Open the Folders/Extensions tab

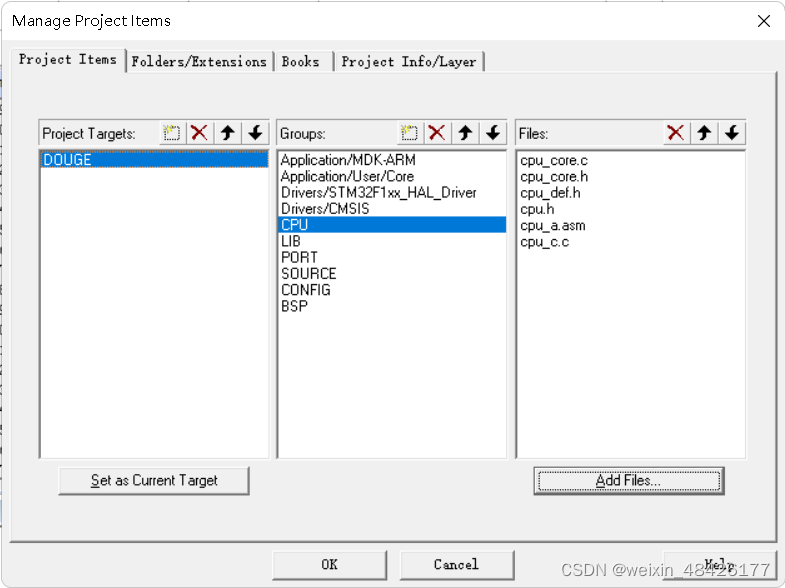pyautogui.click(x=199, y=62)
